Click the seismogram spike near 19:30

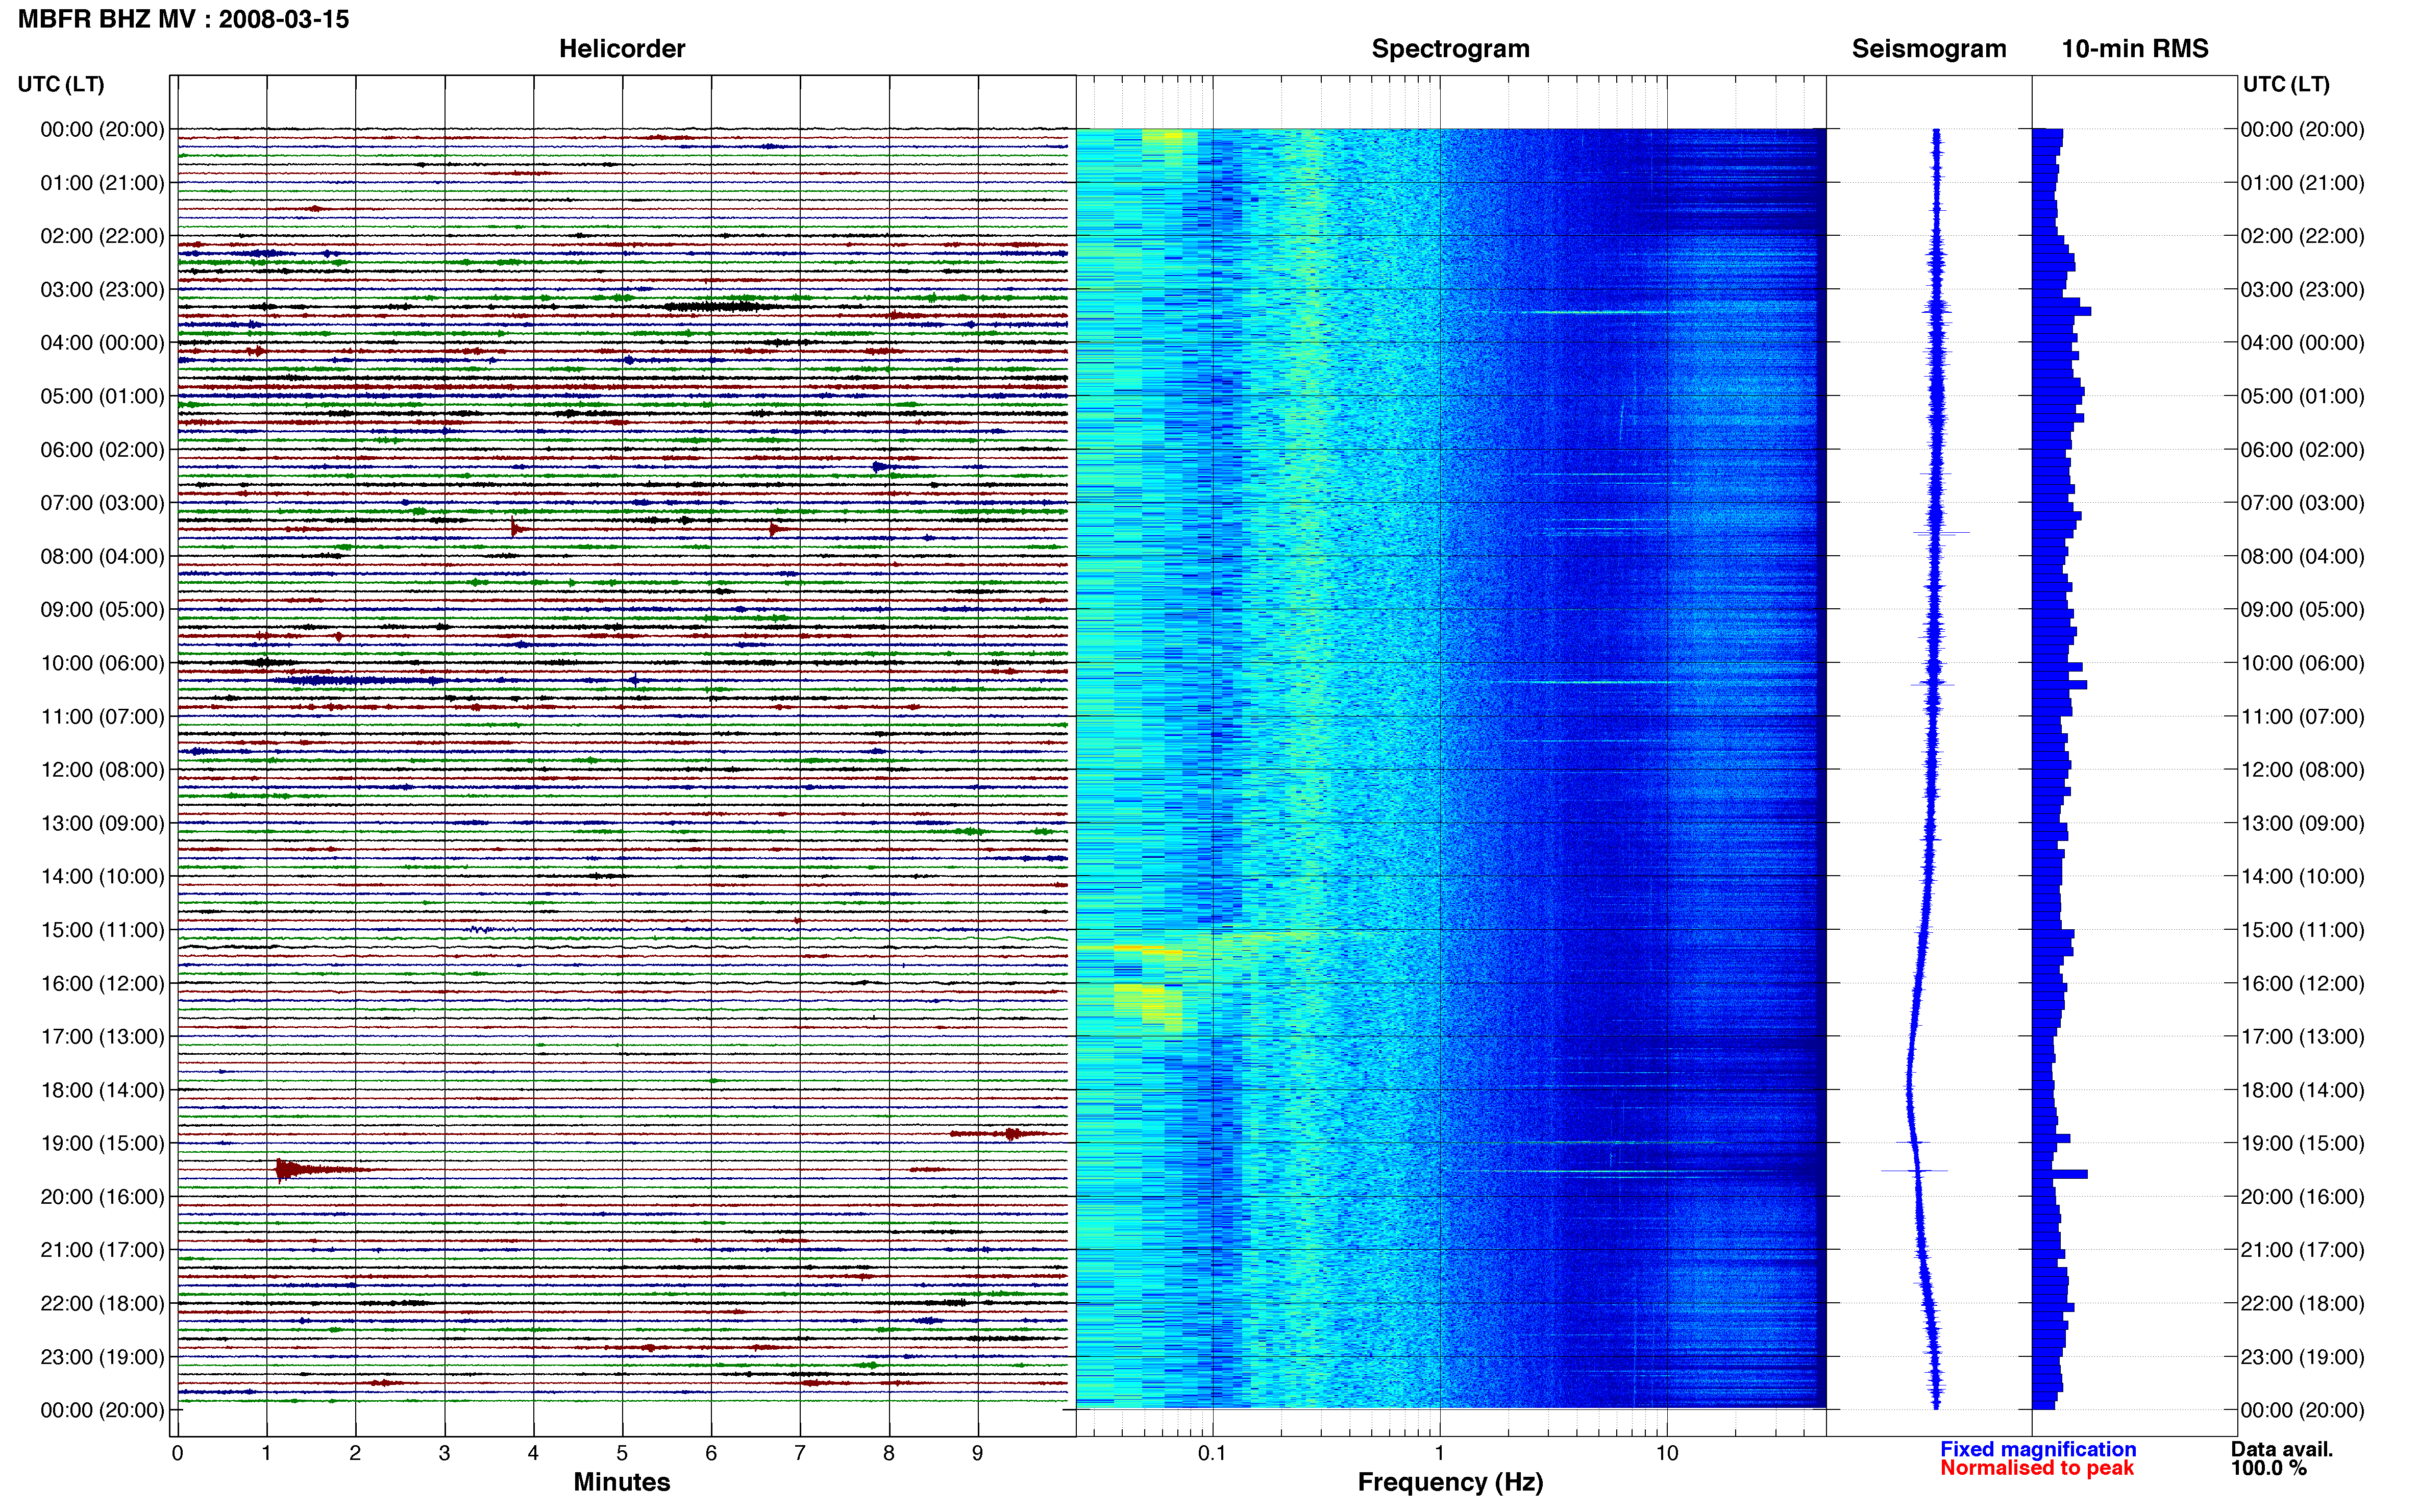coord(1915,1170)
